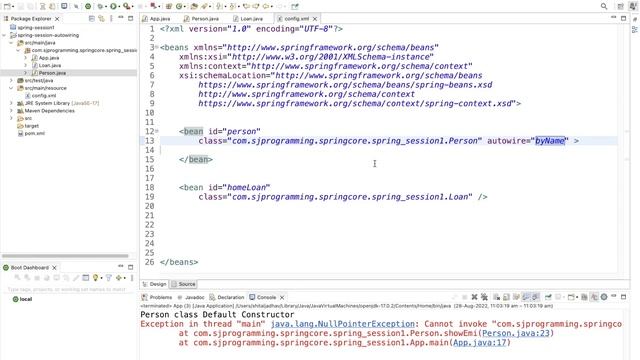Screen dimensions: 640x360
Task: Click Pin Console icon
Action: [548, 297]
